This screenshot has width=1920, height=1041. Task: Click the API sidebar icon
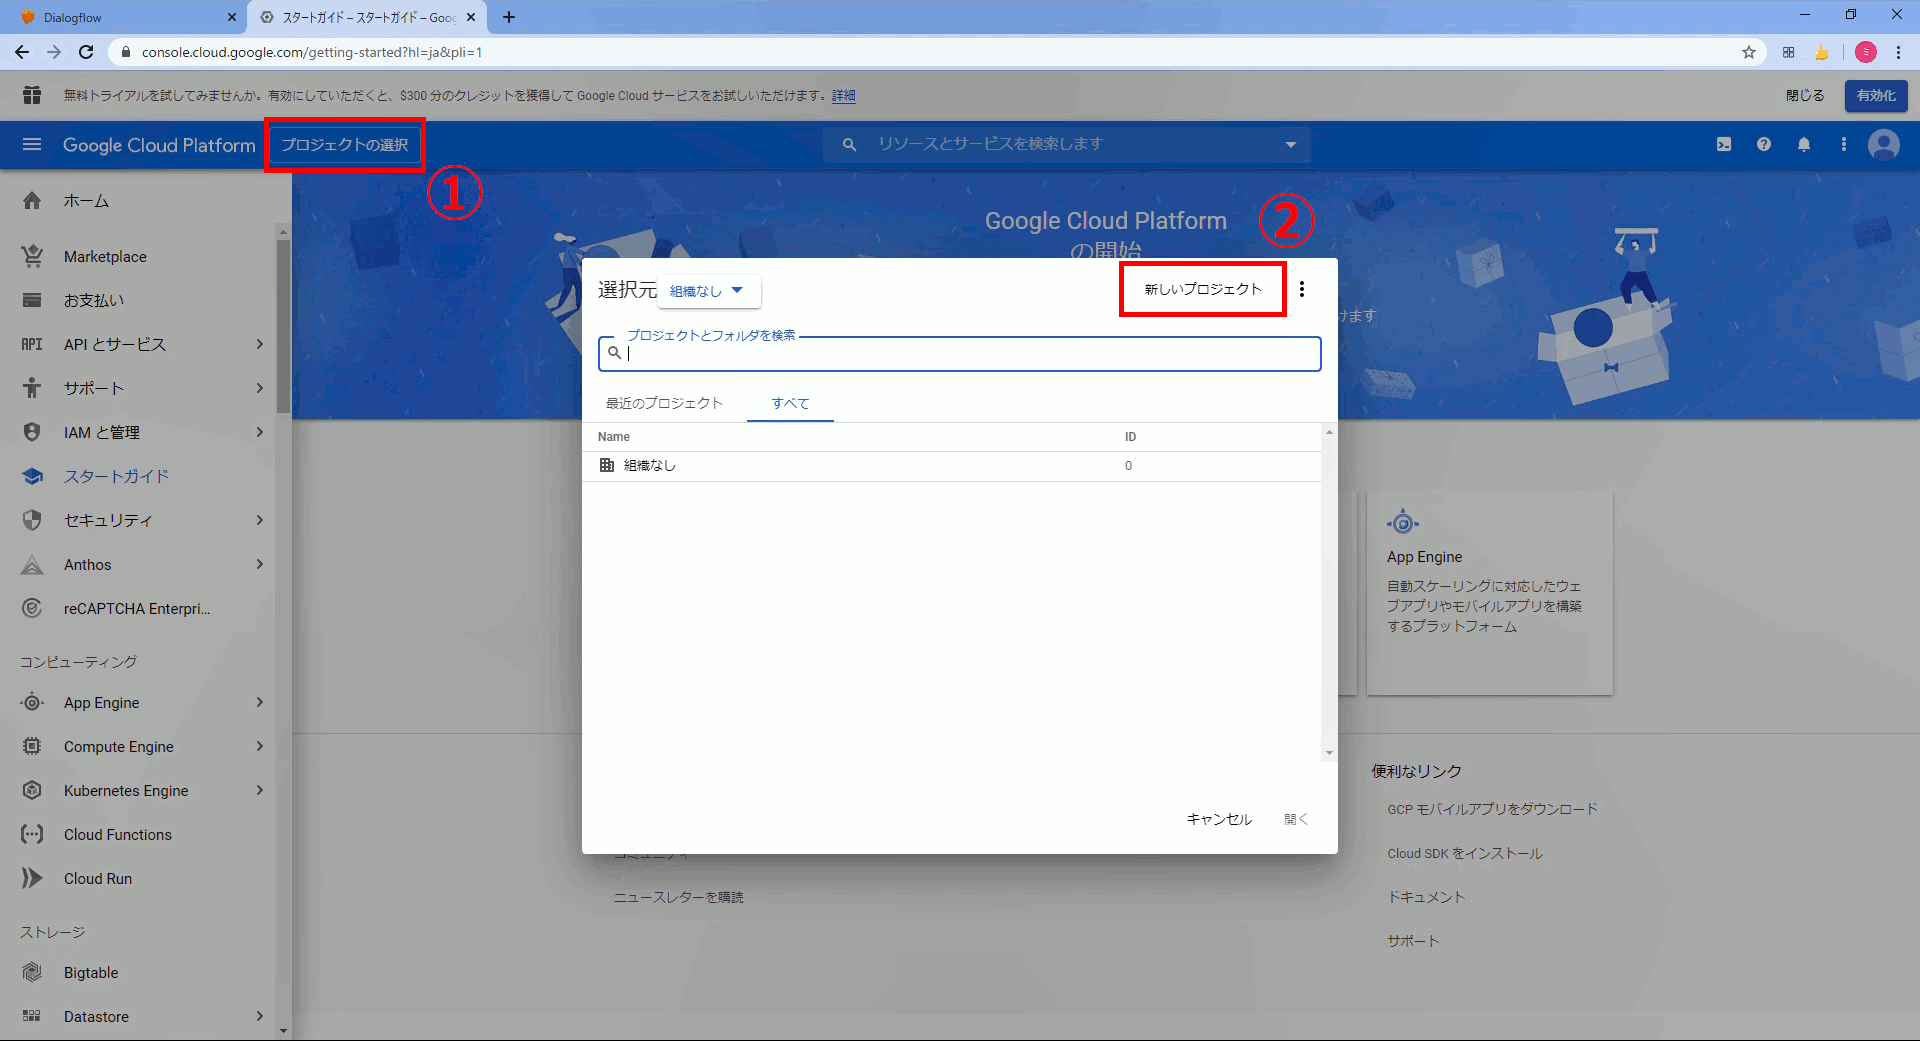[x=32, y=344]
